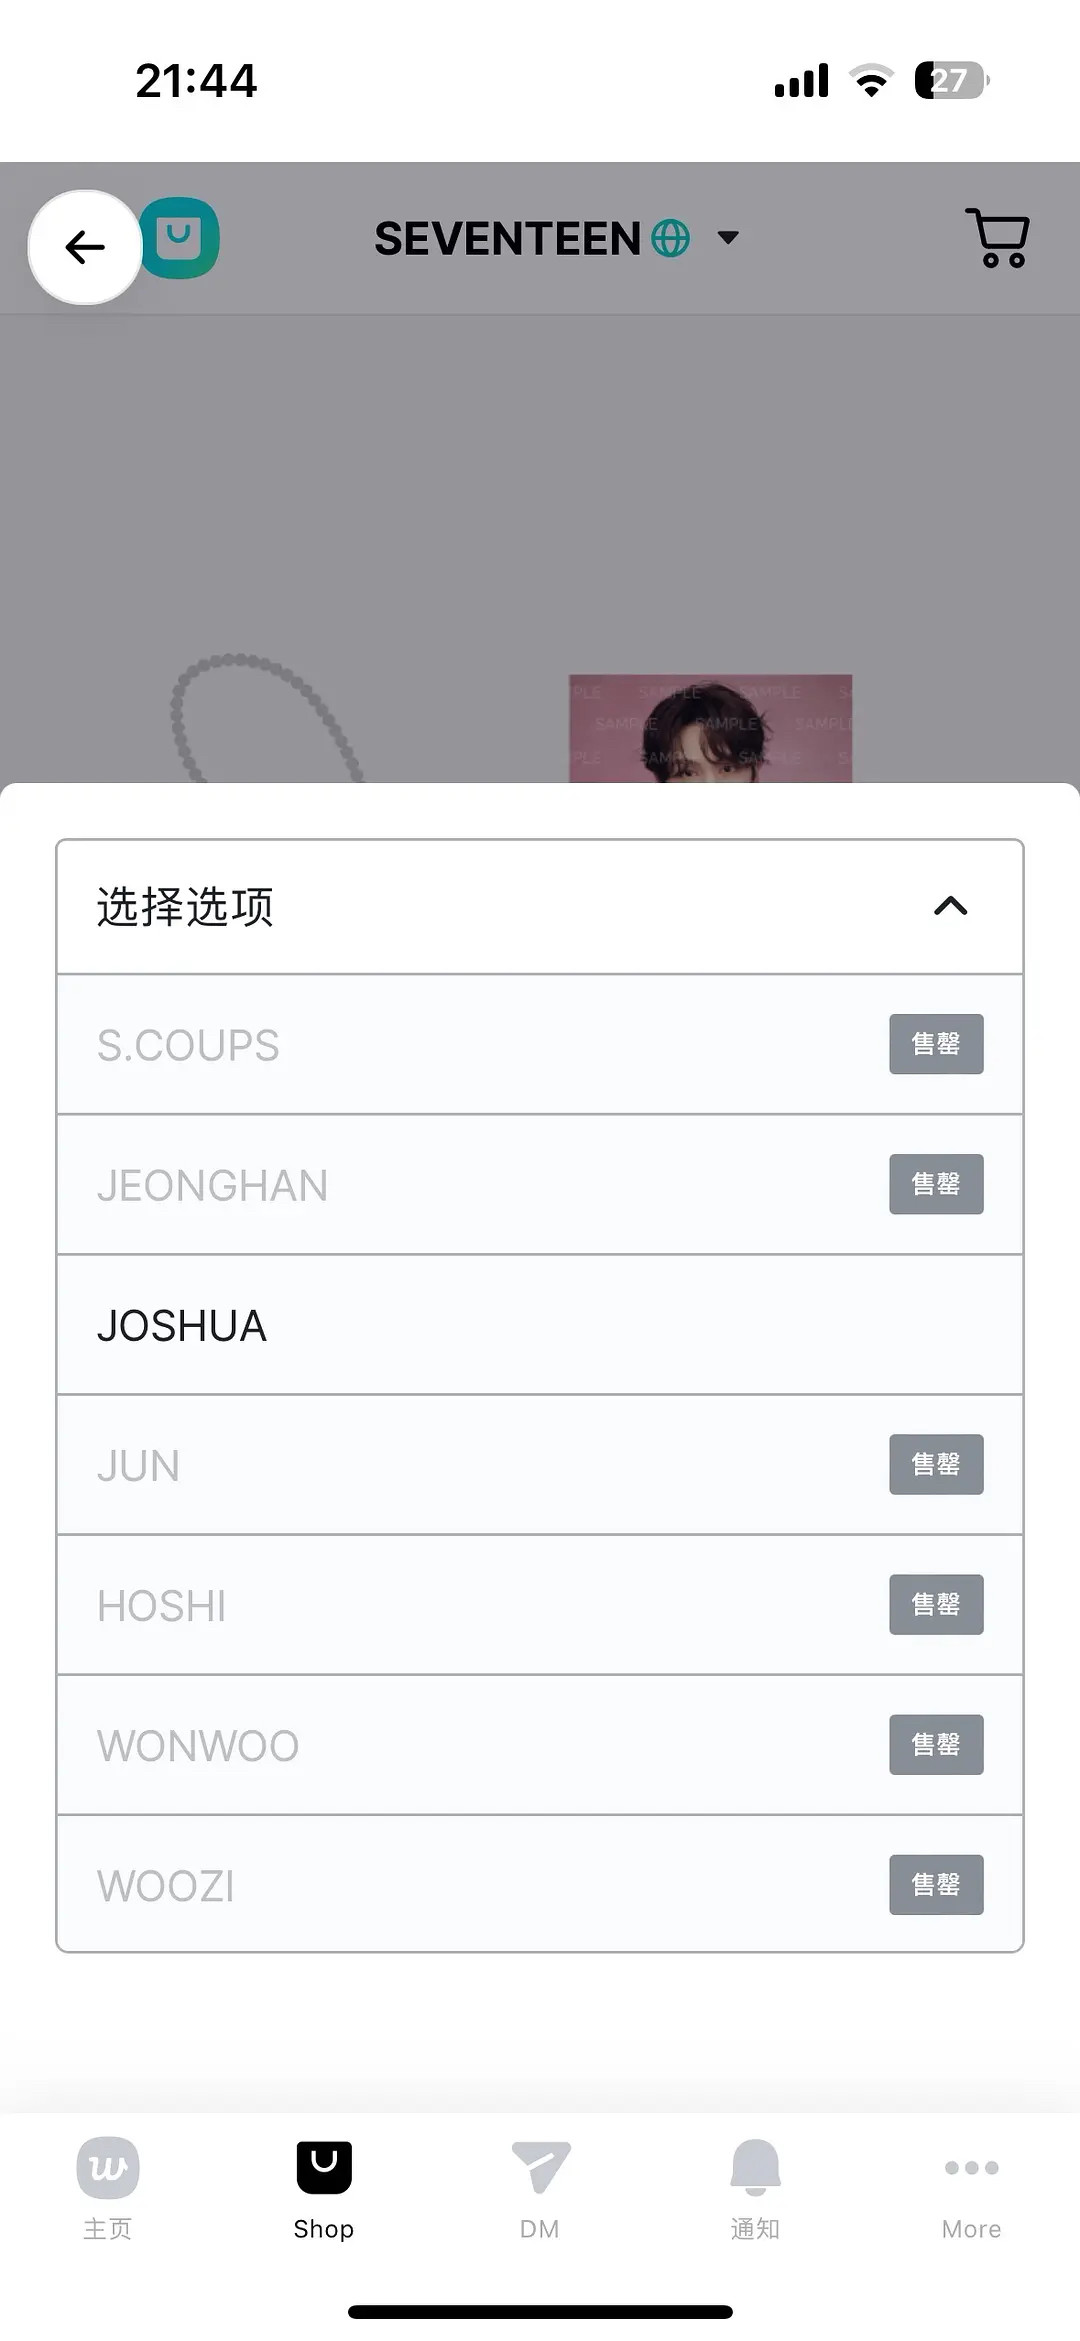Tap the member photocard sample image
Screen dimensions: 1080x2341
click(x=711, y=728)
